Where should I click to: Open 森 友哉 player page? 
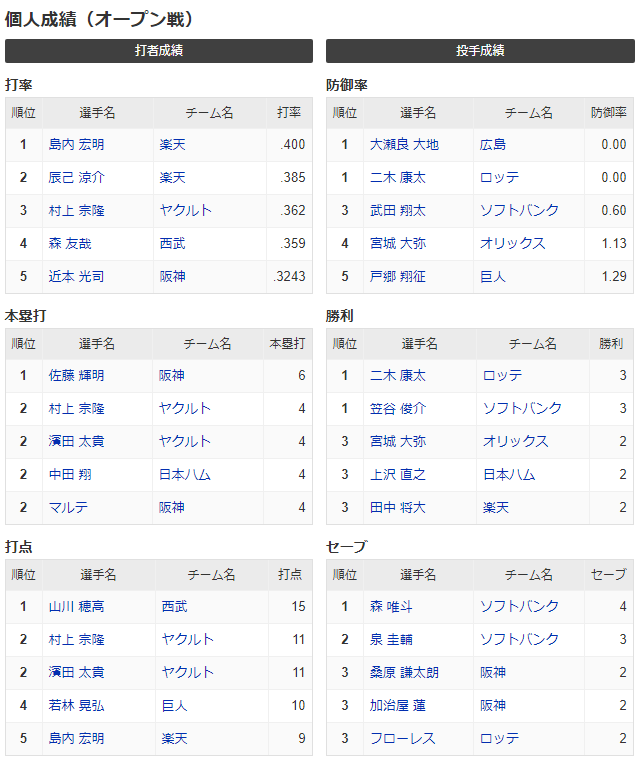tap(70, 244)
